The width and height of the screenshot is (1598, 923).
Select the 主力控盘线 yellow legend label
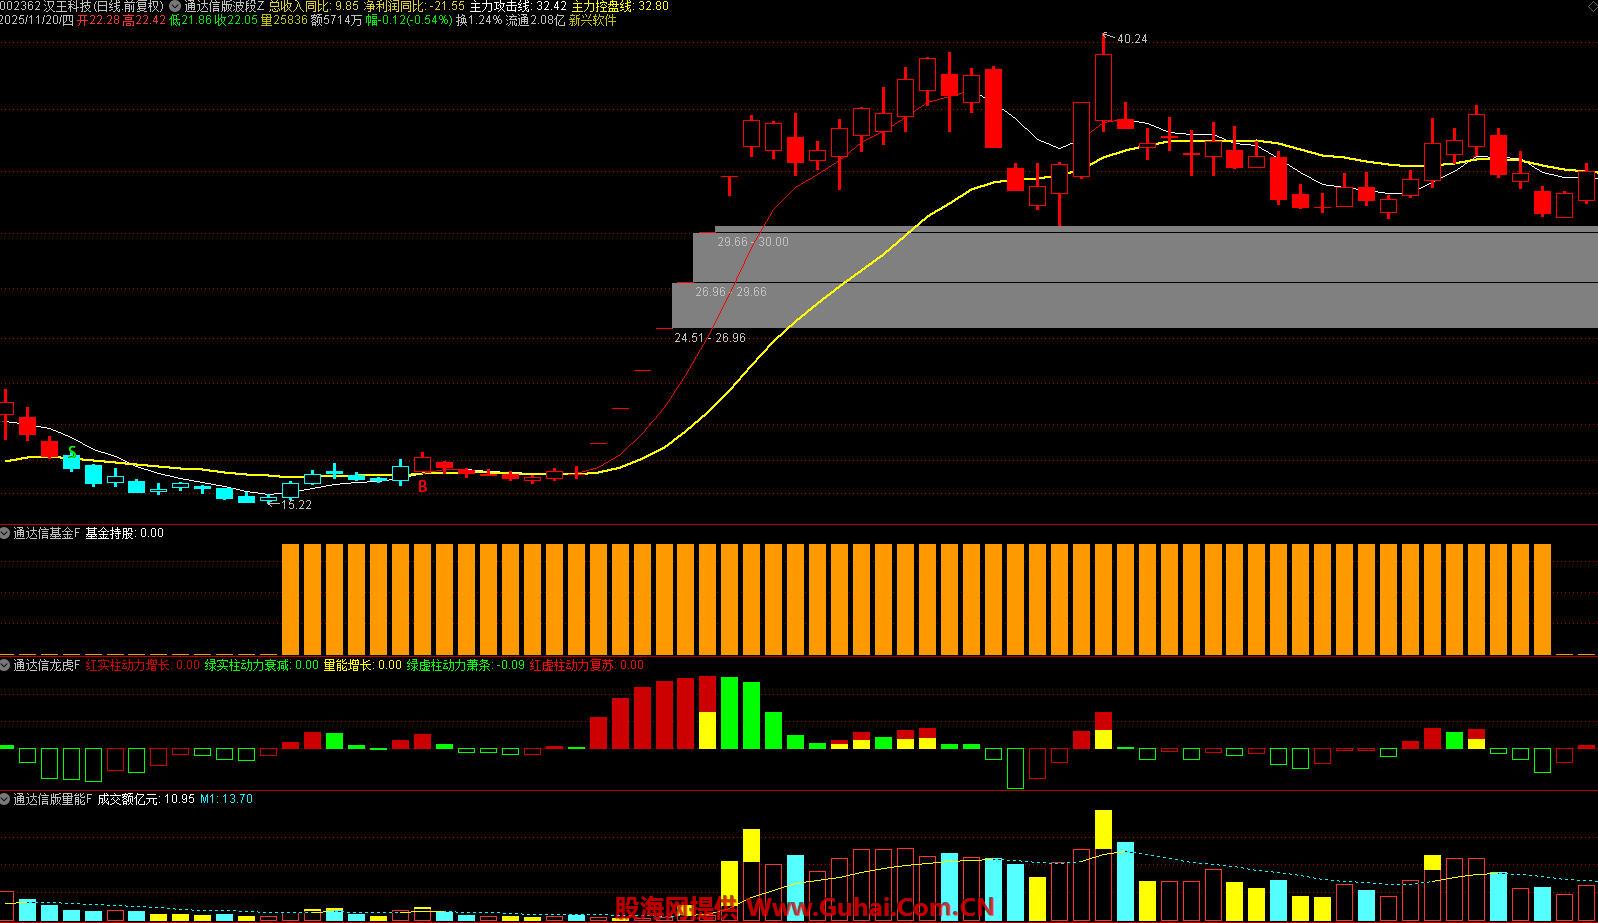(x=602, y=6)
